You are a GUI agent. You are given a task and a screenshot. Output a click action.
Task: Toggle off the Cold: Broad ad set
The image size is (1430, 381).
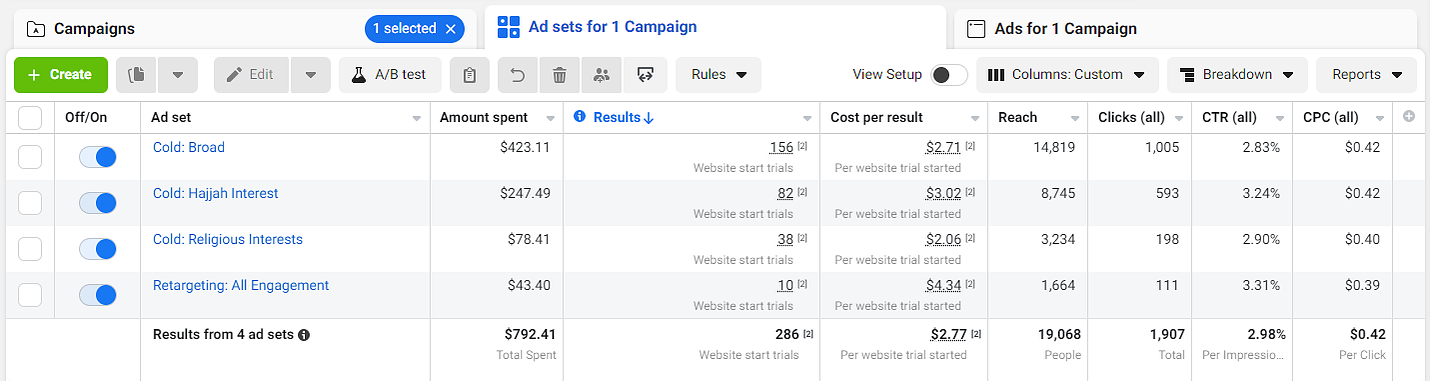[x=98, y=157]
